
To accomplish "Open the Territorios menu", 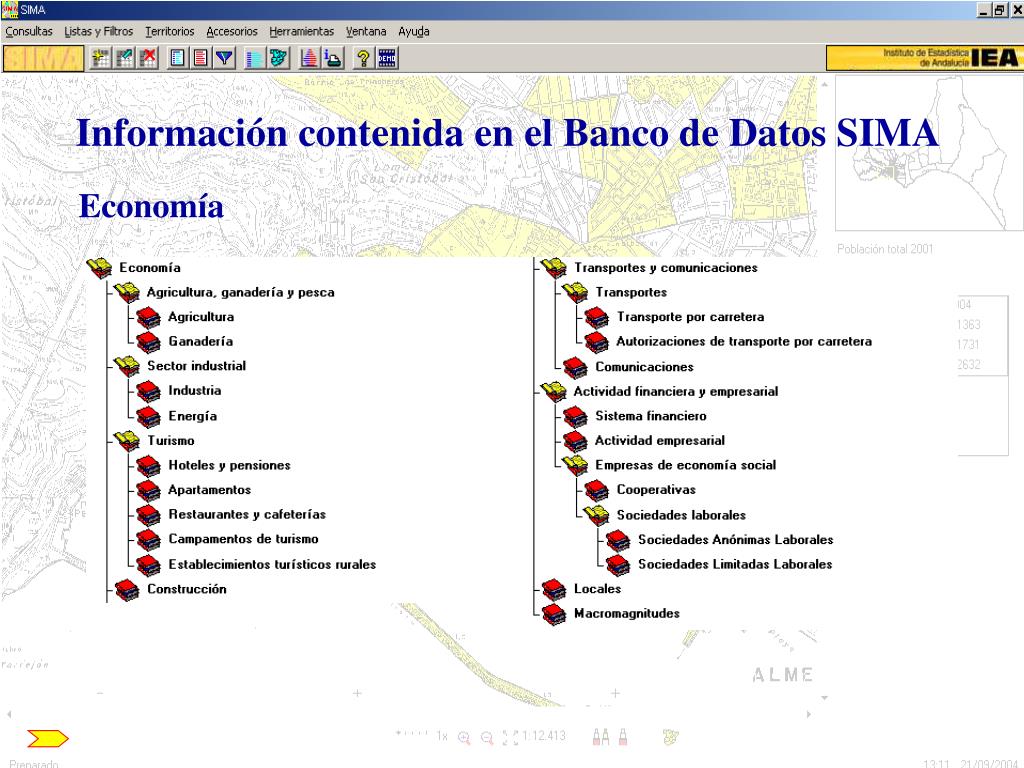I will 170,31.
